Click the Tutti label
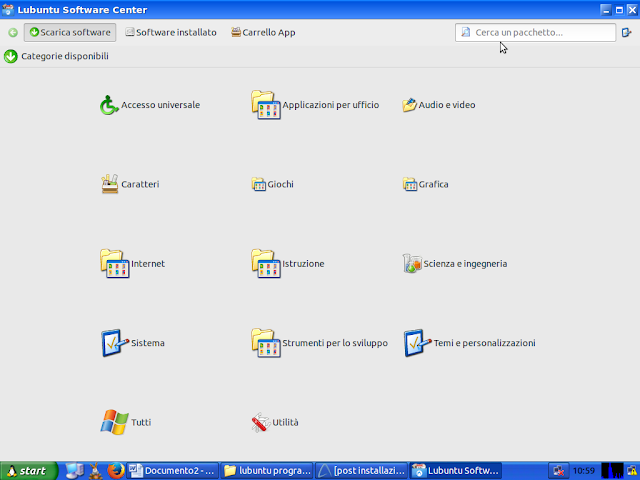The image size is (640, 480). point(141,422)
